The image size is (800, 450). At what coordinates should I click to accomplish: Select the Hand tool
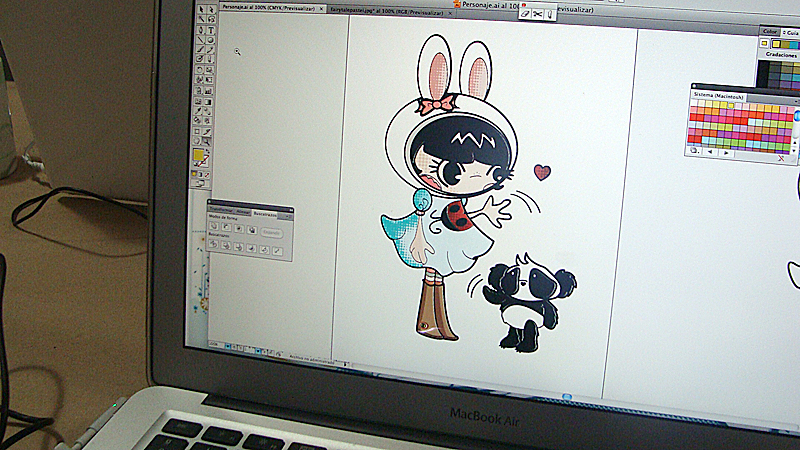point(197,140)
